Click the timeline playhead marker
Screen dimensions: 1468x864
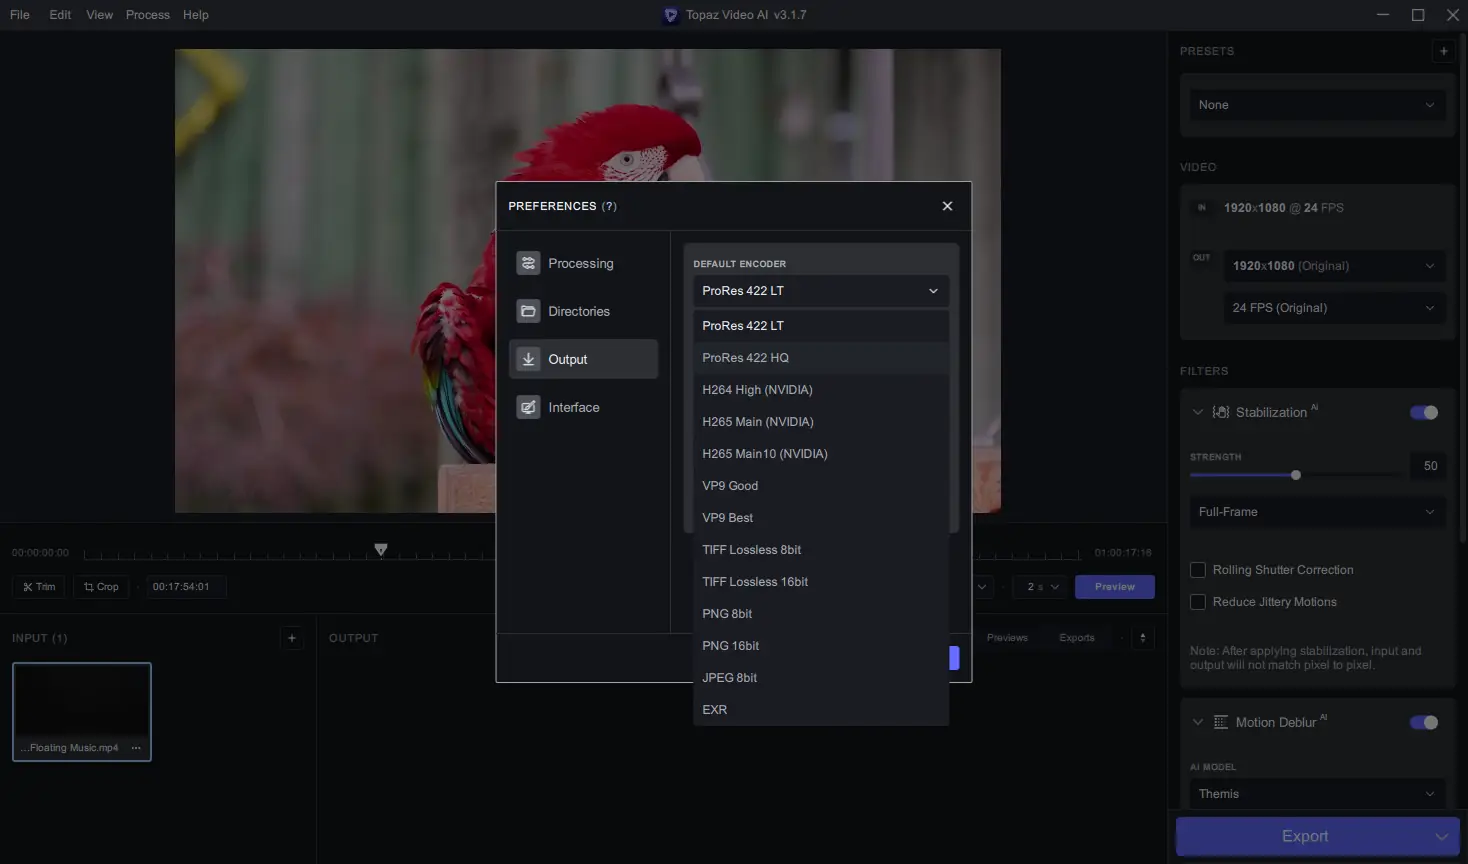[380, 549]
